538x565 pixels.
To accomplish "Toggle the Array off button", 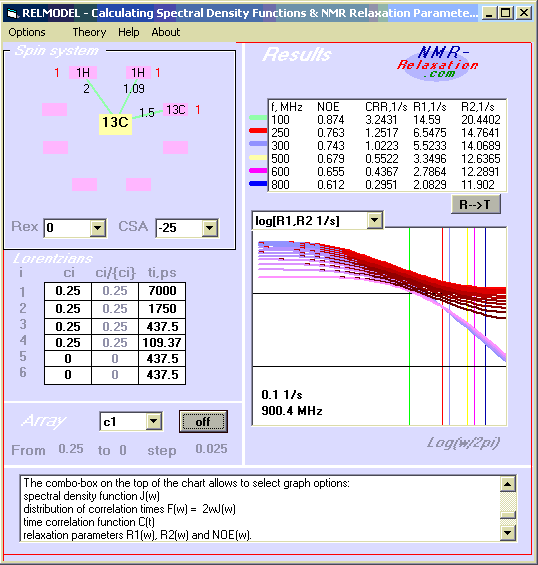I will point(203,422).
